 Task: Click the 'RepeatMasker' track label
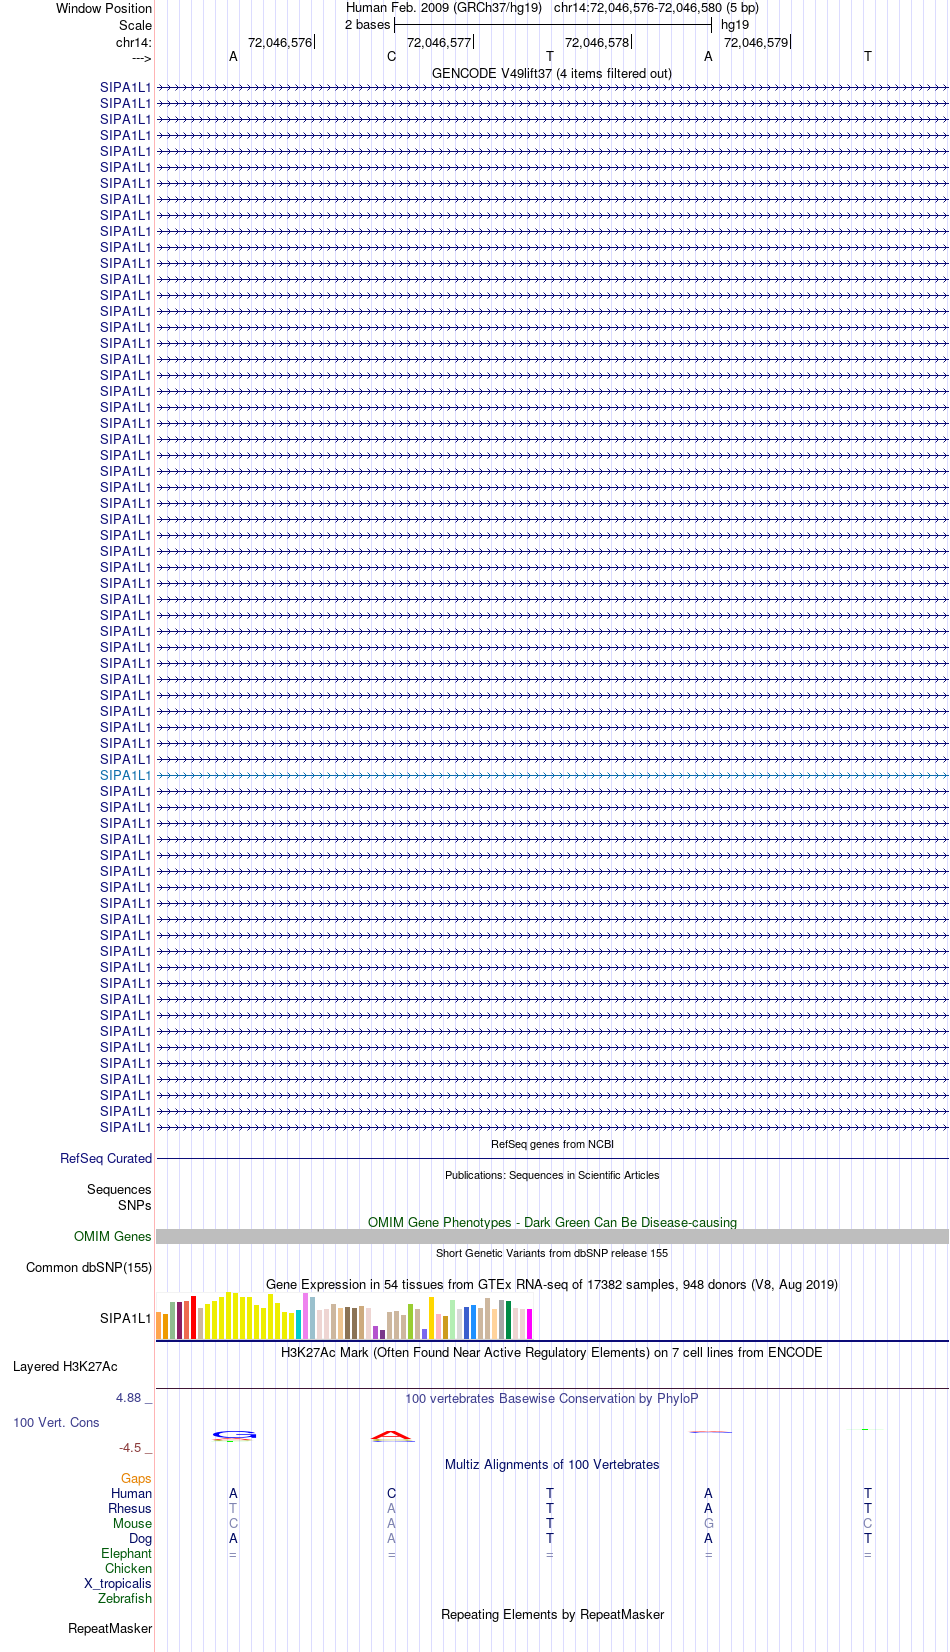click(110, 1628)
